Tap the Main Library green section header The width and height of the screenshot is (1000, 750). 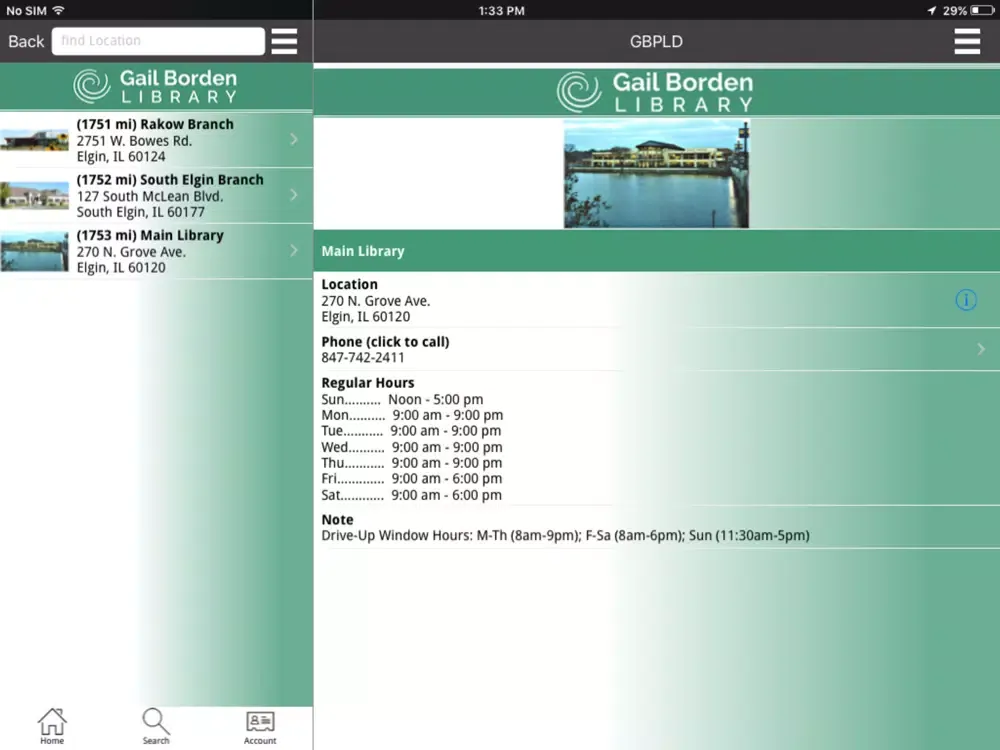[x=656, y=251]
